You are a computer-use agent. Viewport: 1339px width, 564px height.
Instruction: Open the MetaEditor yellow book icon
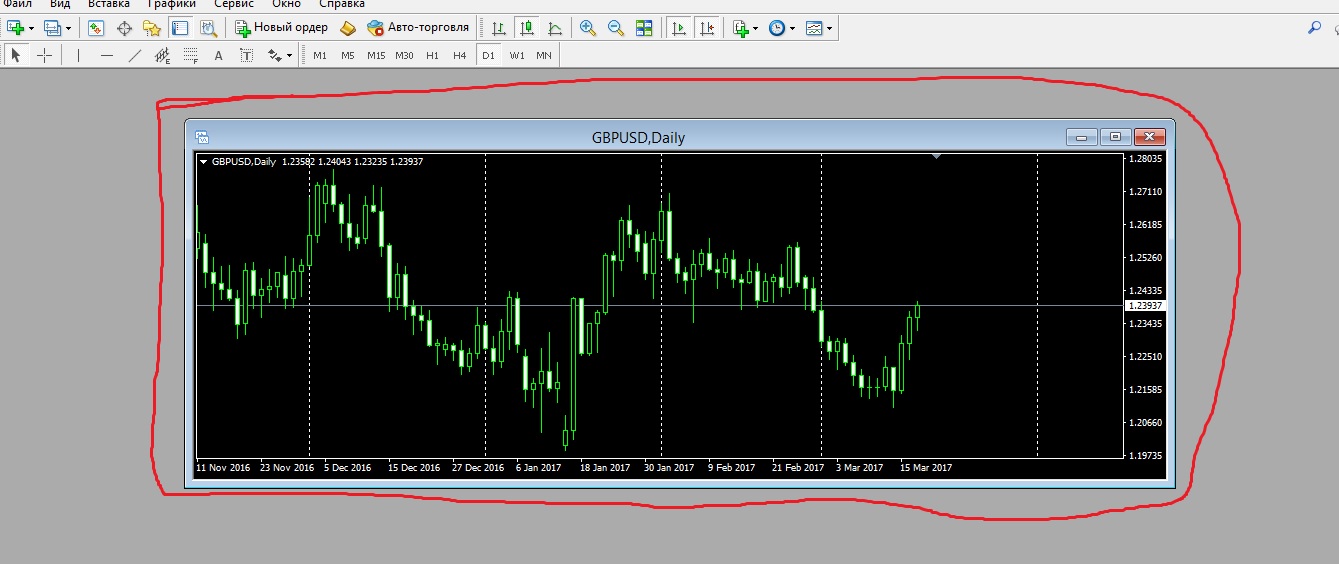coord(348,28)
